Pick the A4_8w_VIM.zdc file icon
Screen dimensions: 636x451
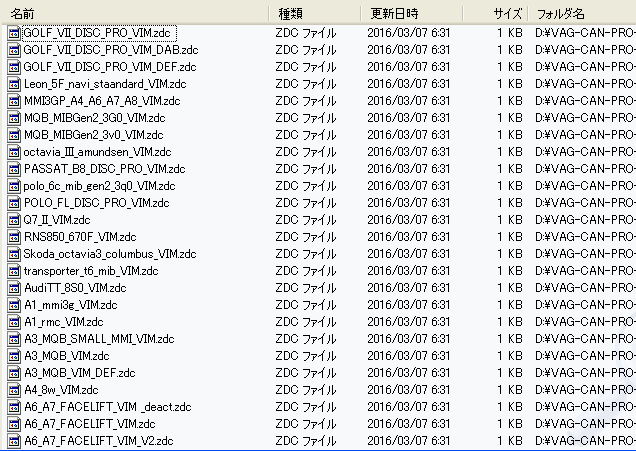point(14,390)
